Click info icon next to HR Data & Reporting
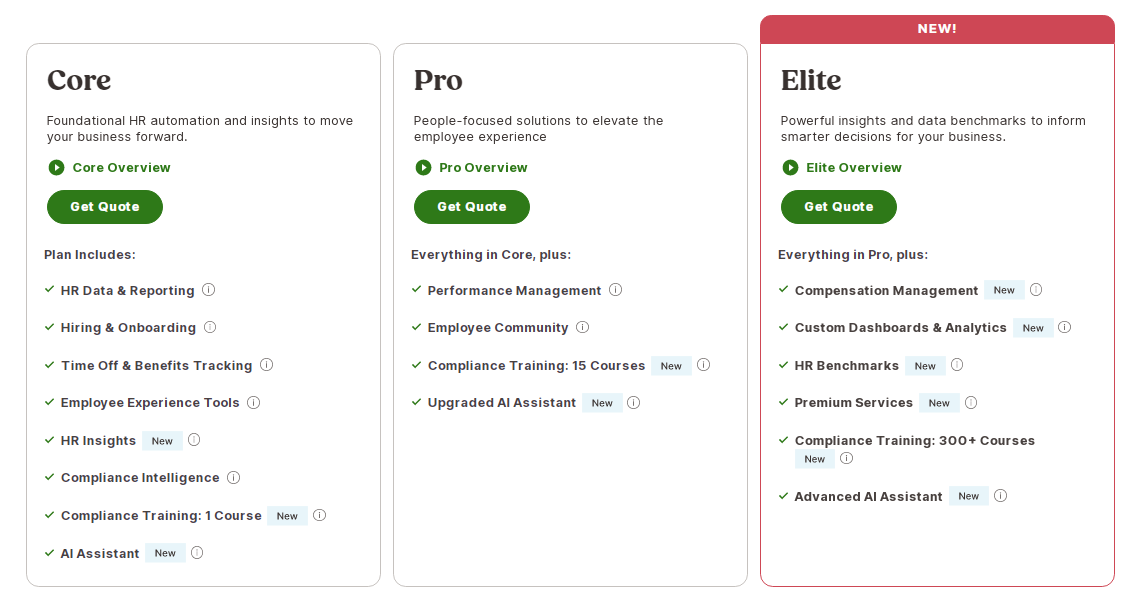 tap(208, 290)
